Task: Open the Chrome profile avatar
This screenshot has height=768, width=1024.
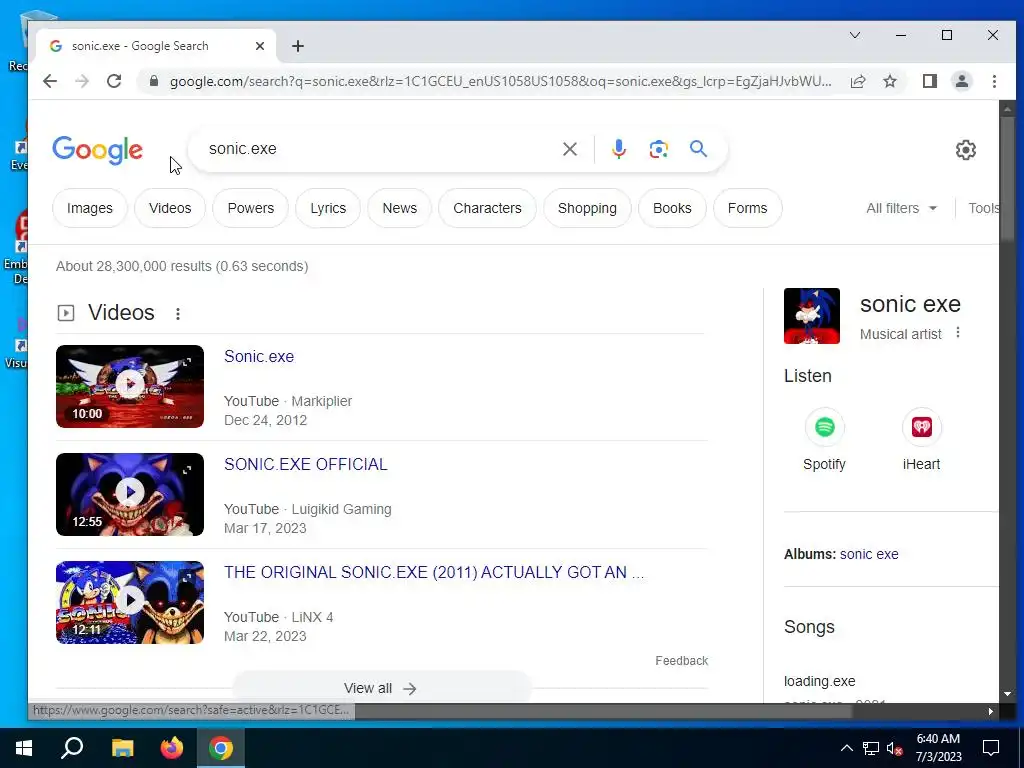Action: click(961, 81)
